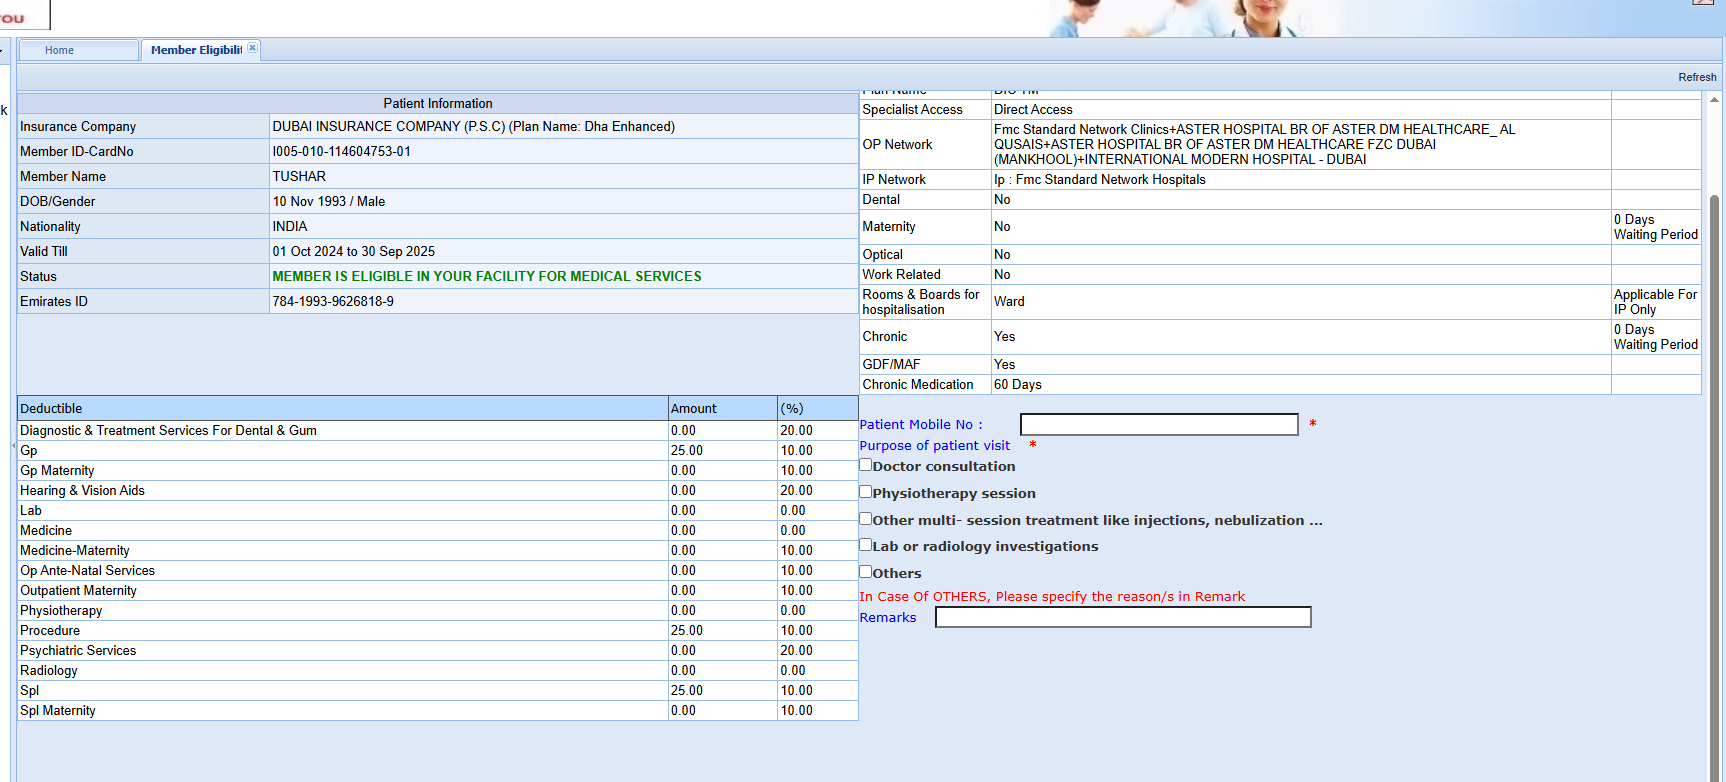Screen dimensions: 1726x782
Task: Click the small image icon at top right
Action: coord(1702,3)
